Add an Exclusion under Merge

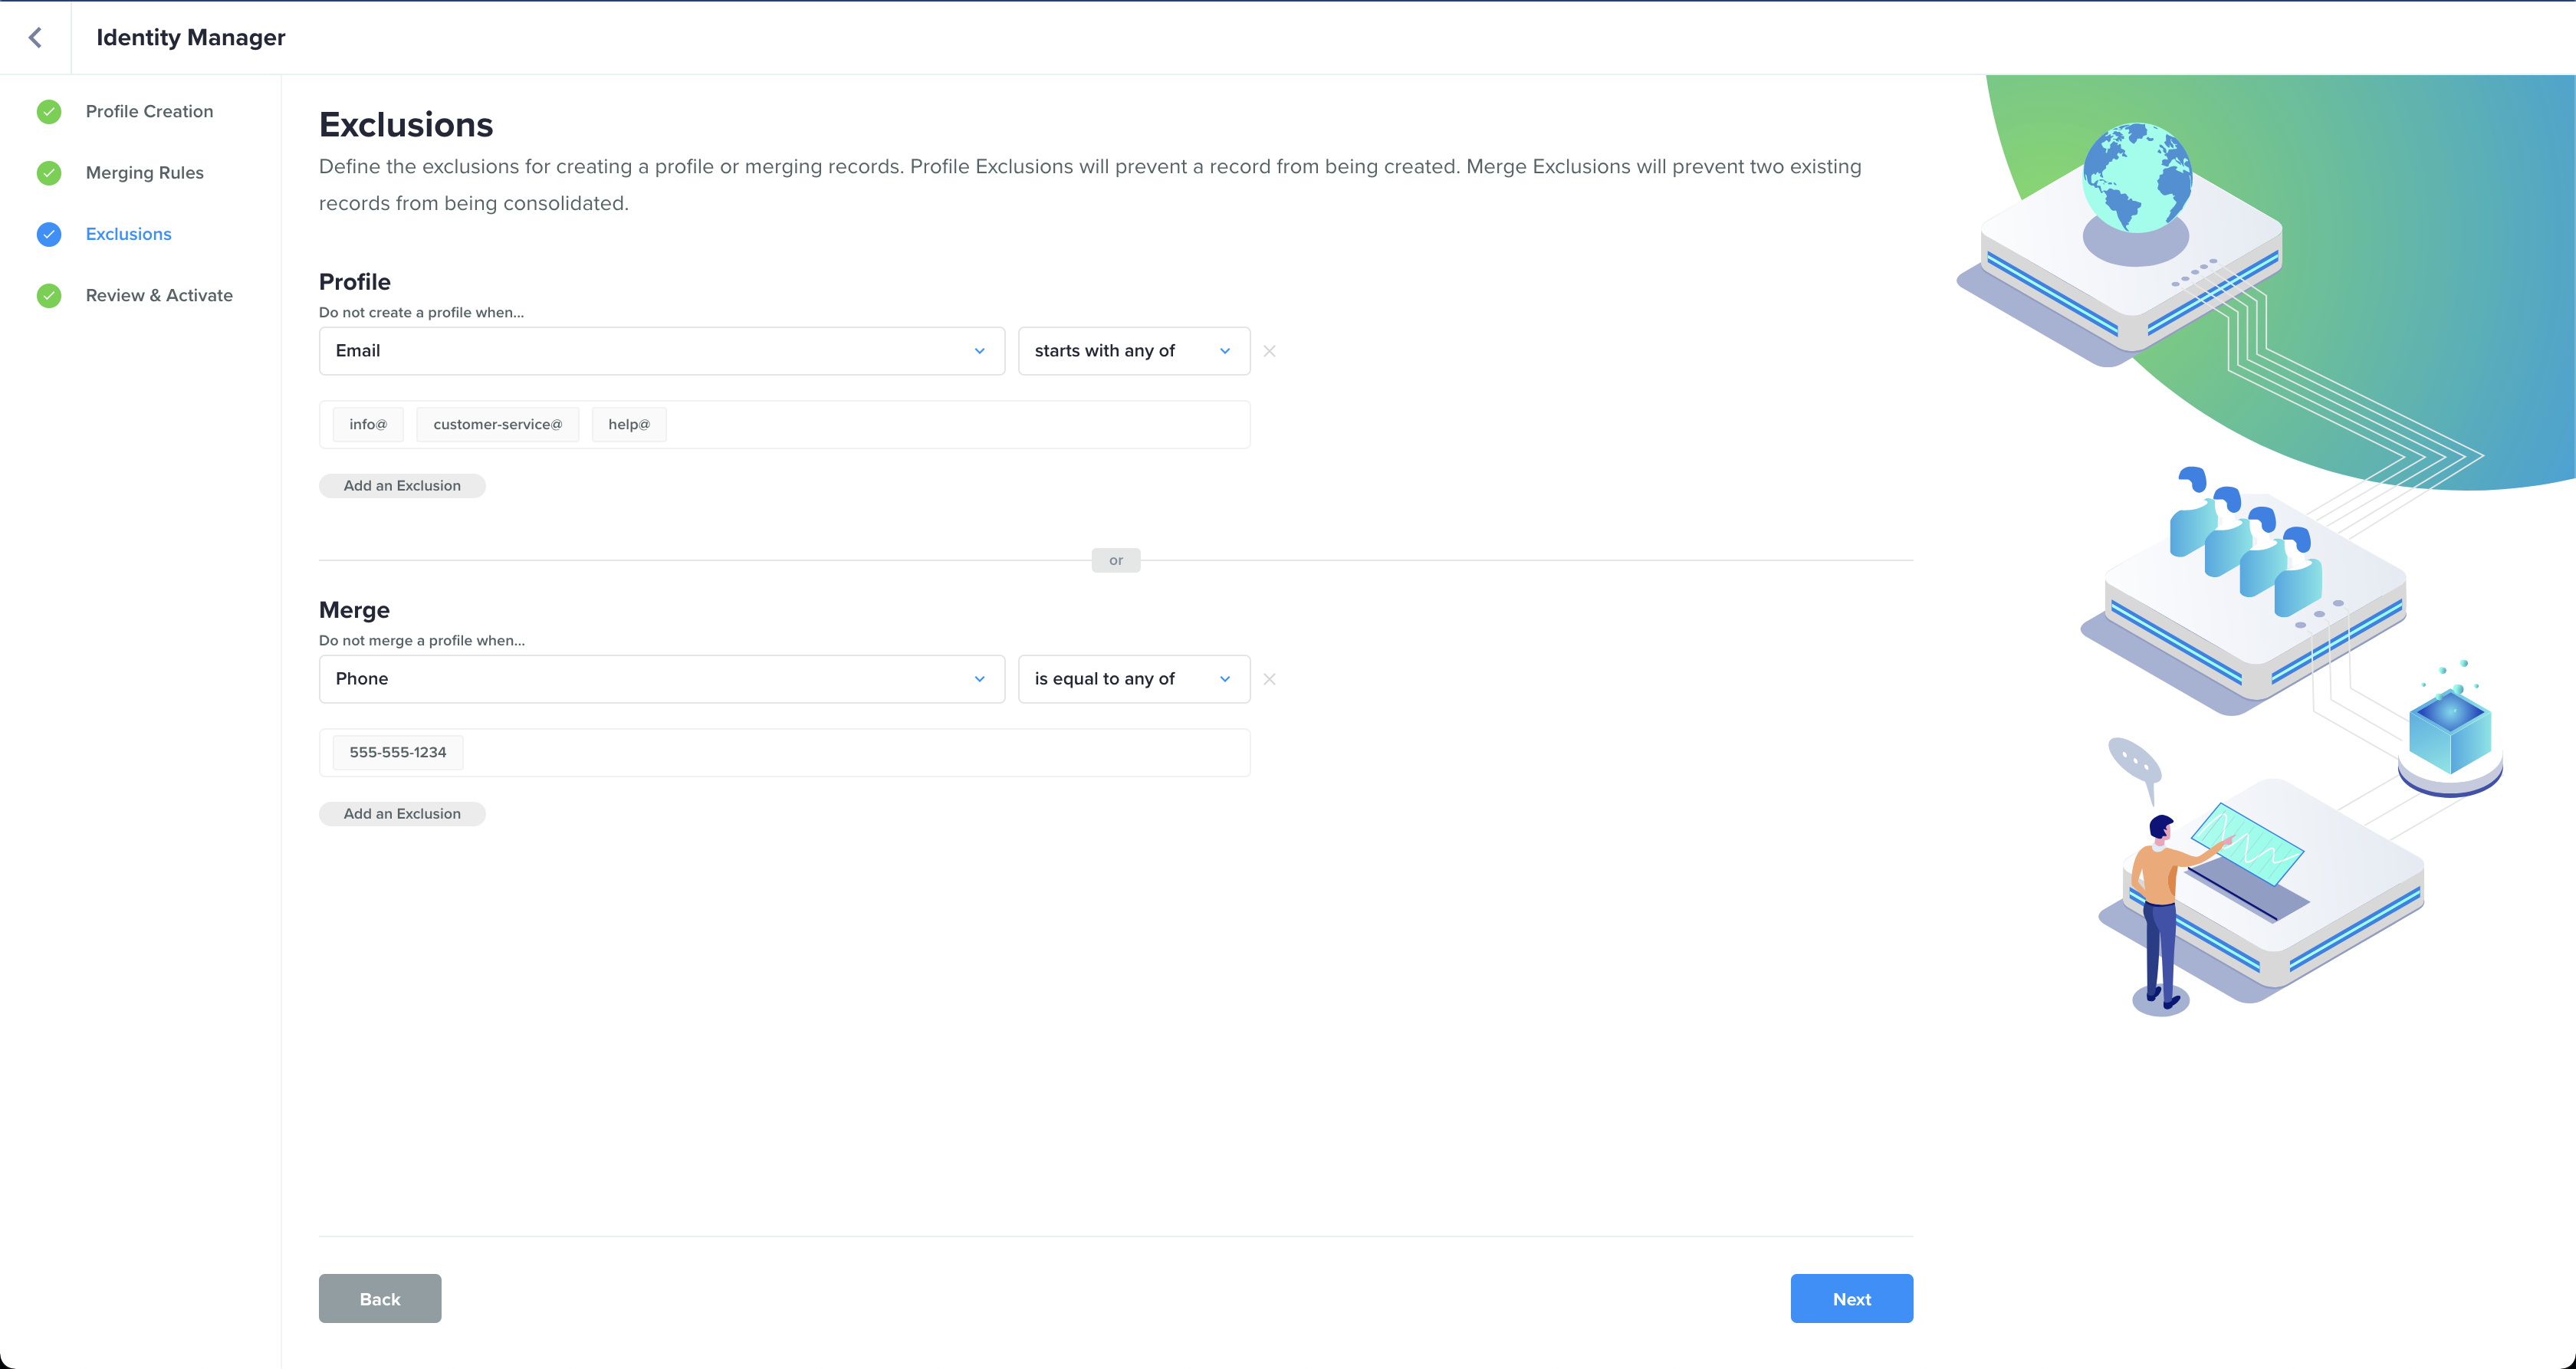point(402,814)
